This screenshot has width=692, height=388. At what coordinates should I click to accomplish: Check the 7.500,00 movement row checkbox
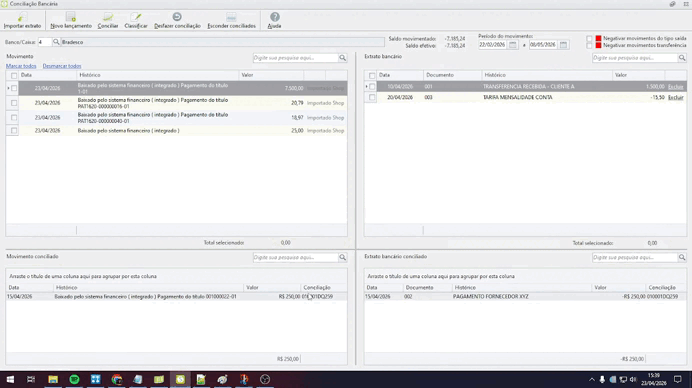[14, 88]
